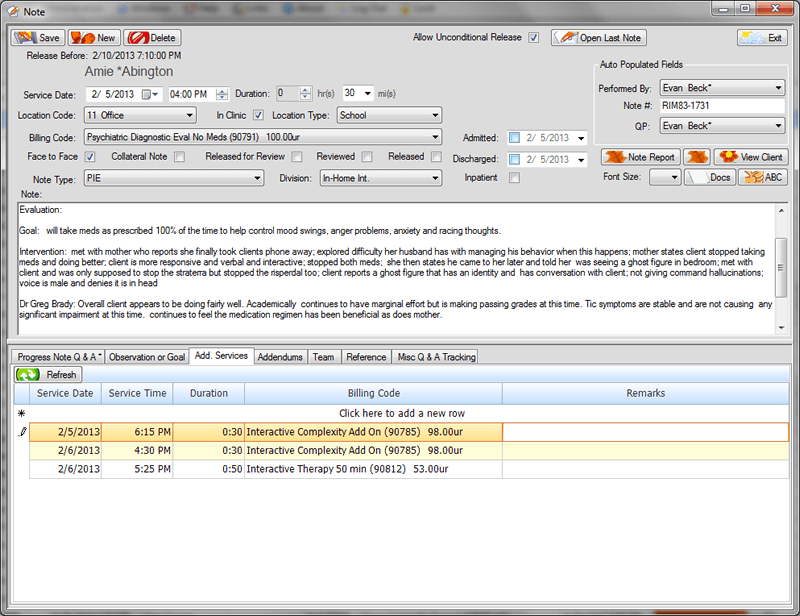Click here to add a new service row
This screenshot has width=800, height=616.
tap(399, 413)
